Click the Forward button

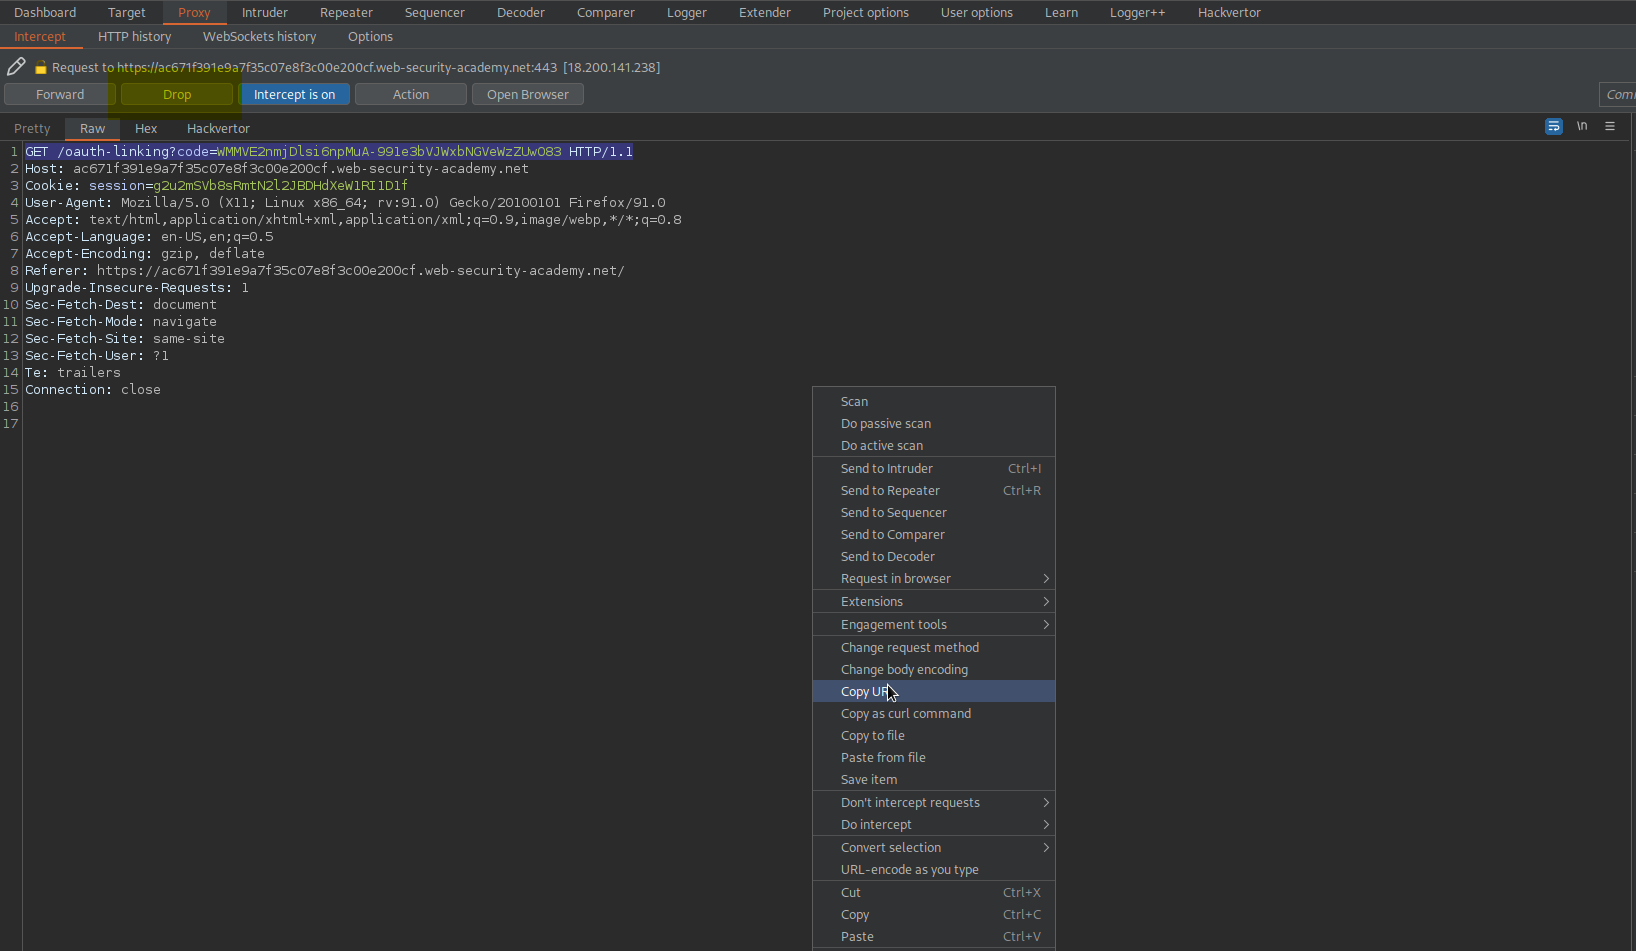[x=60, y=94]
